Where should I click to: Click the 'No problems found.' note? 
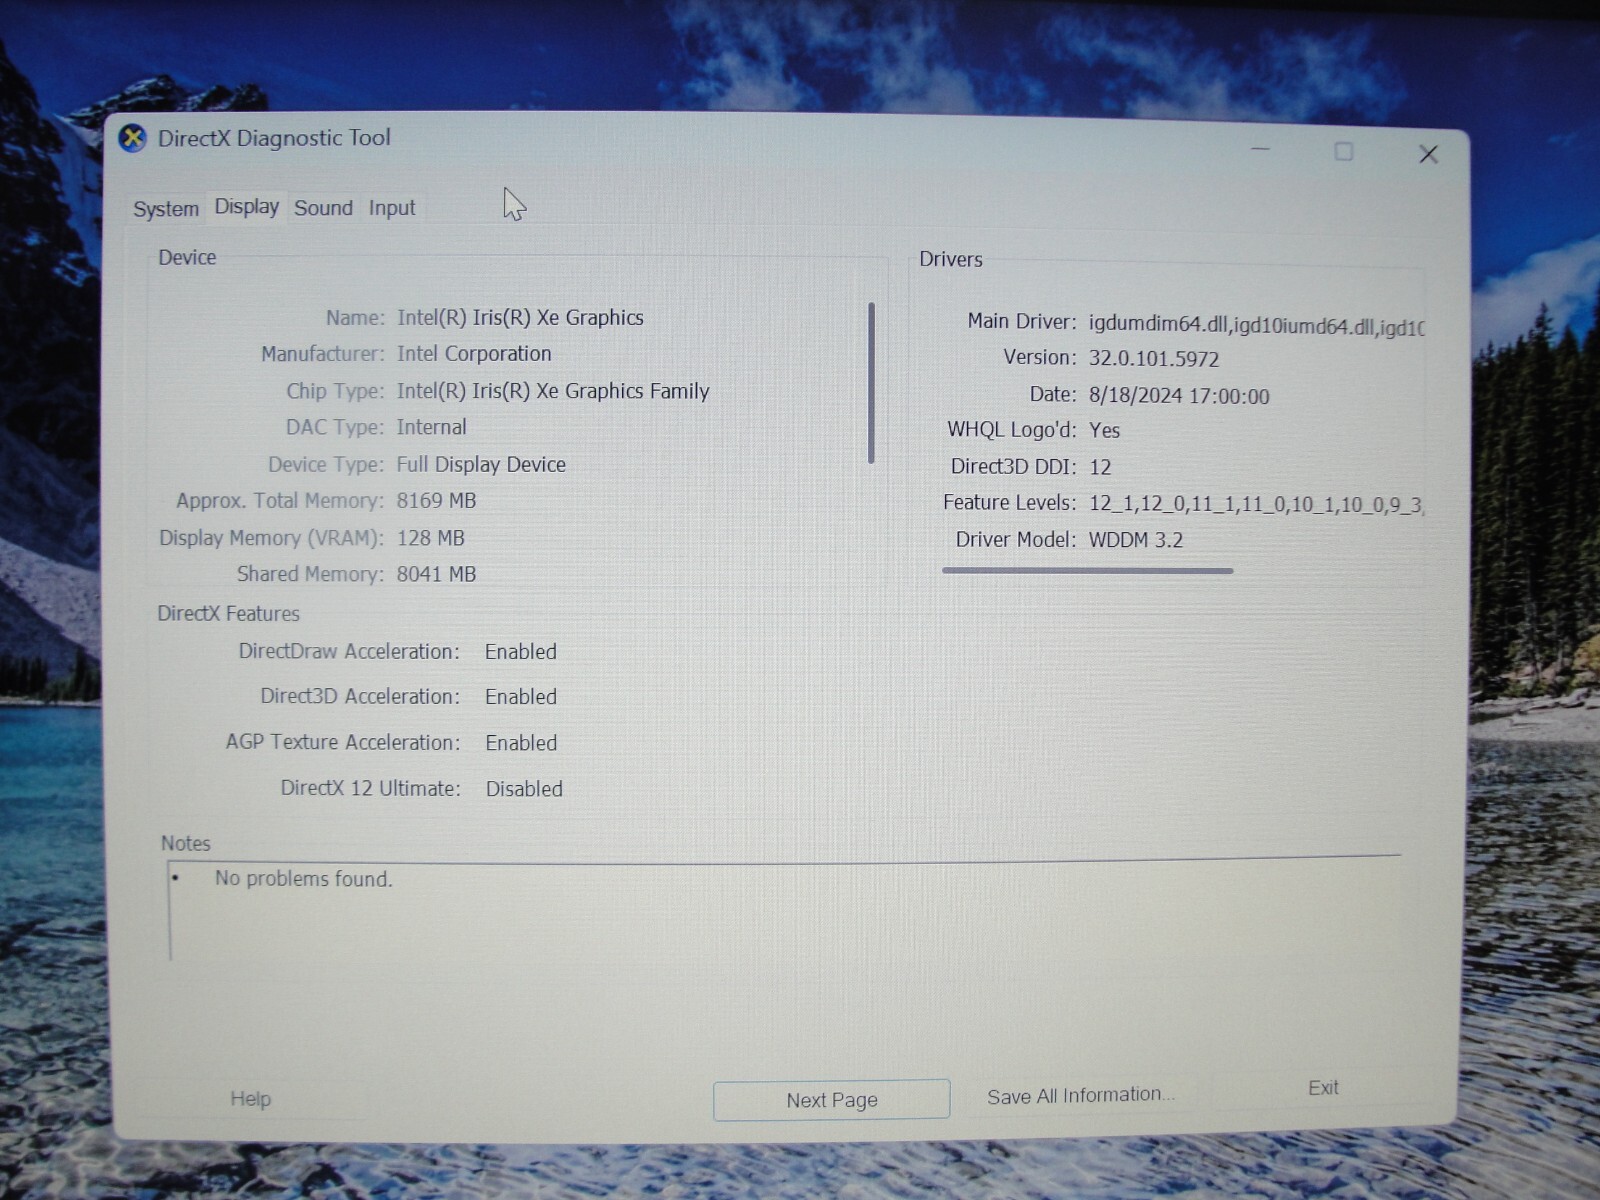[303, 879]
